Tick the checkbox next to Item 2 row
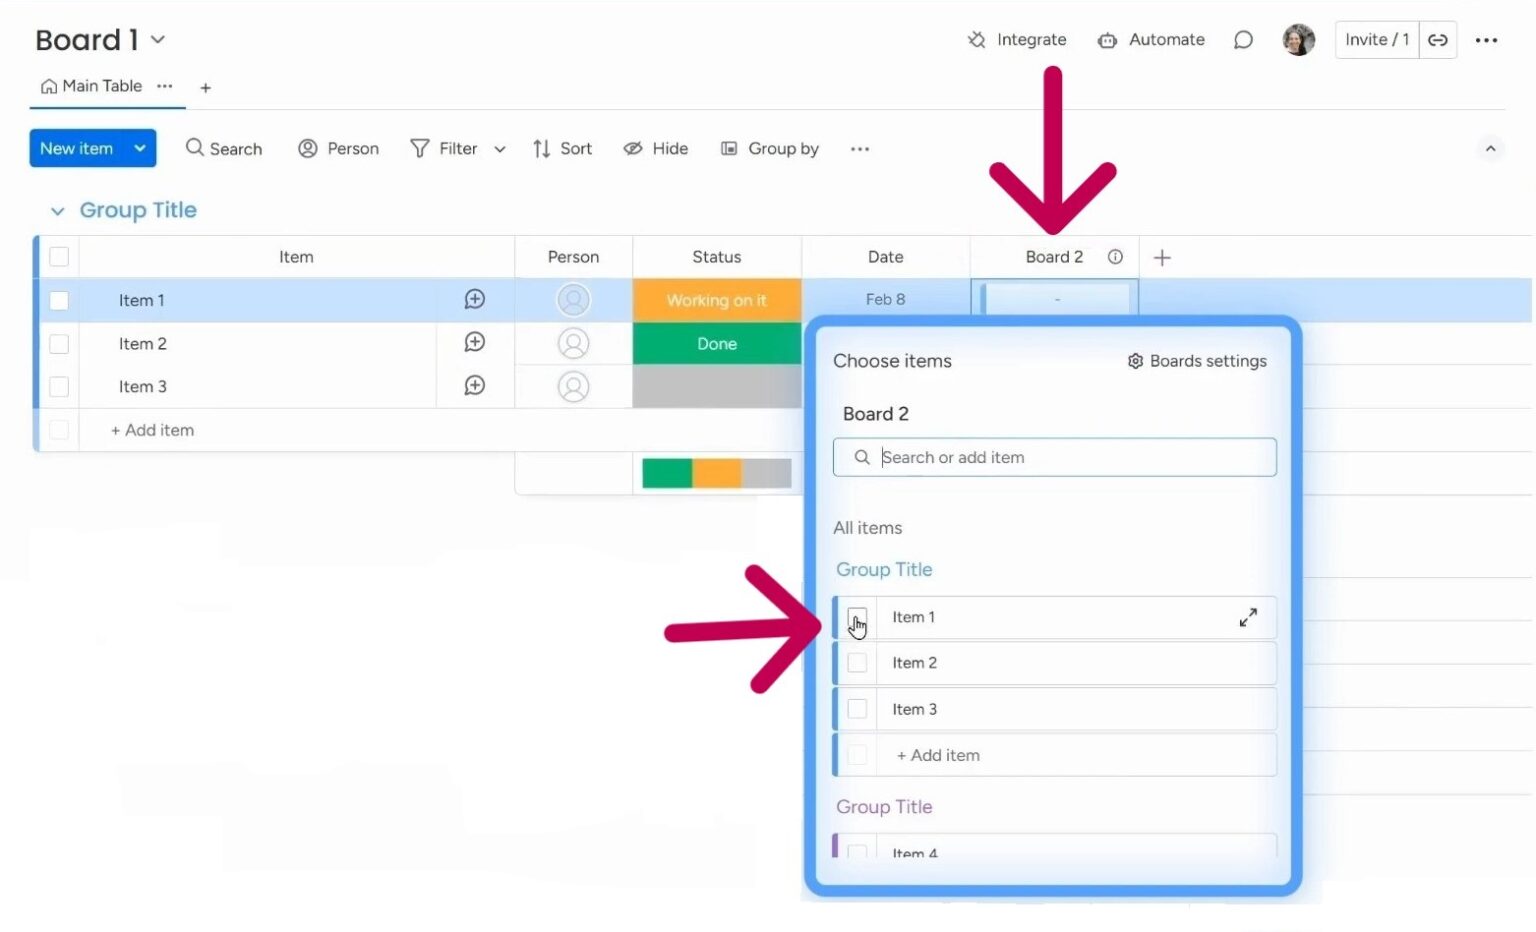The height and width of the screenshot is (932, 1536). 59,343
